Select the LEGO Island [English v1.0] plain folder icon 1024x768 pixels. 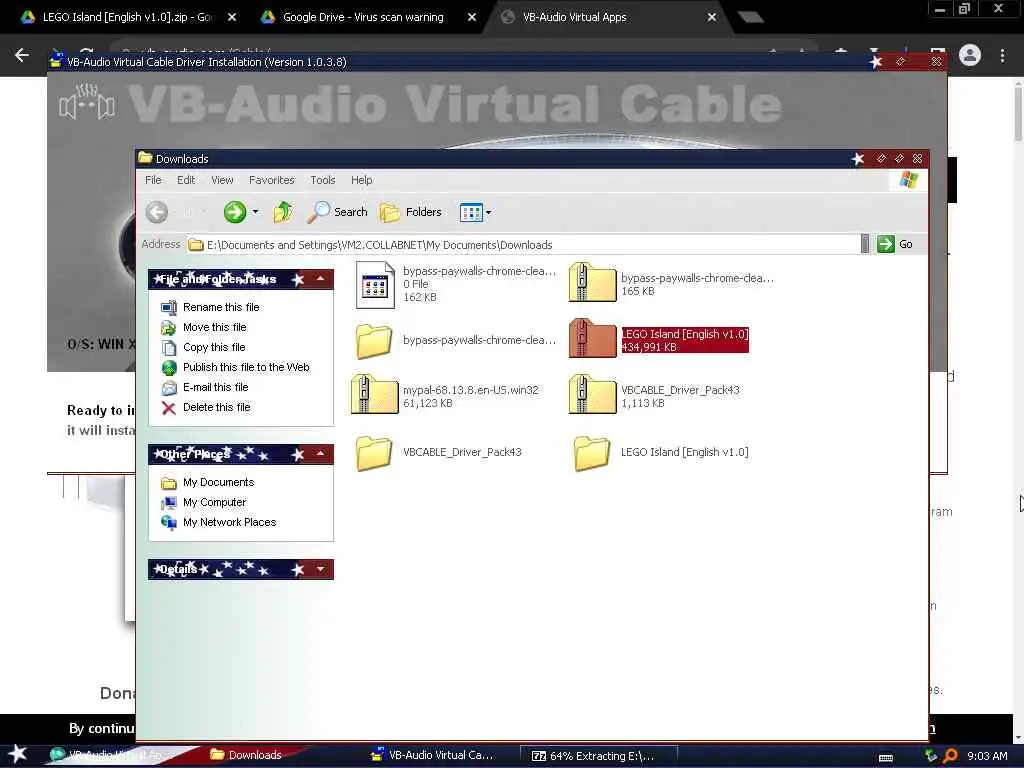(x=592, y=453)
